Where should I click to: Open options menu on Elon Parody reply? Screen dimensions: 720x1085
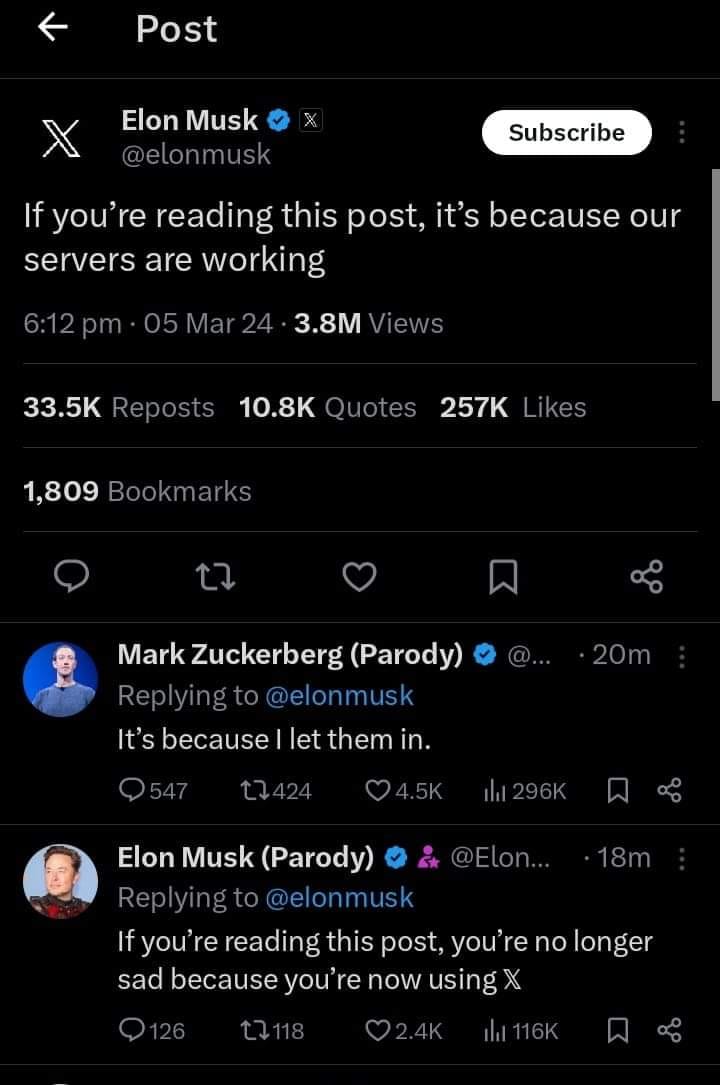682,858
